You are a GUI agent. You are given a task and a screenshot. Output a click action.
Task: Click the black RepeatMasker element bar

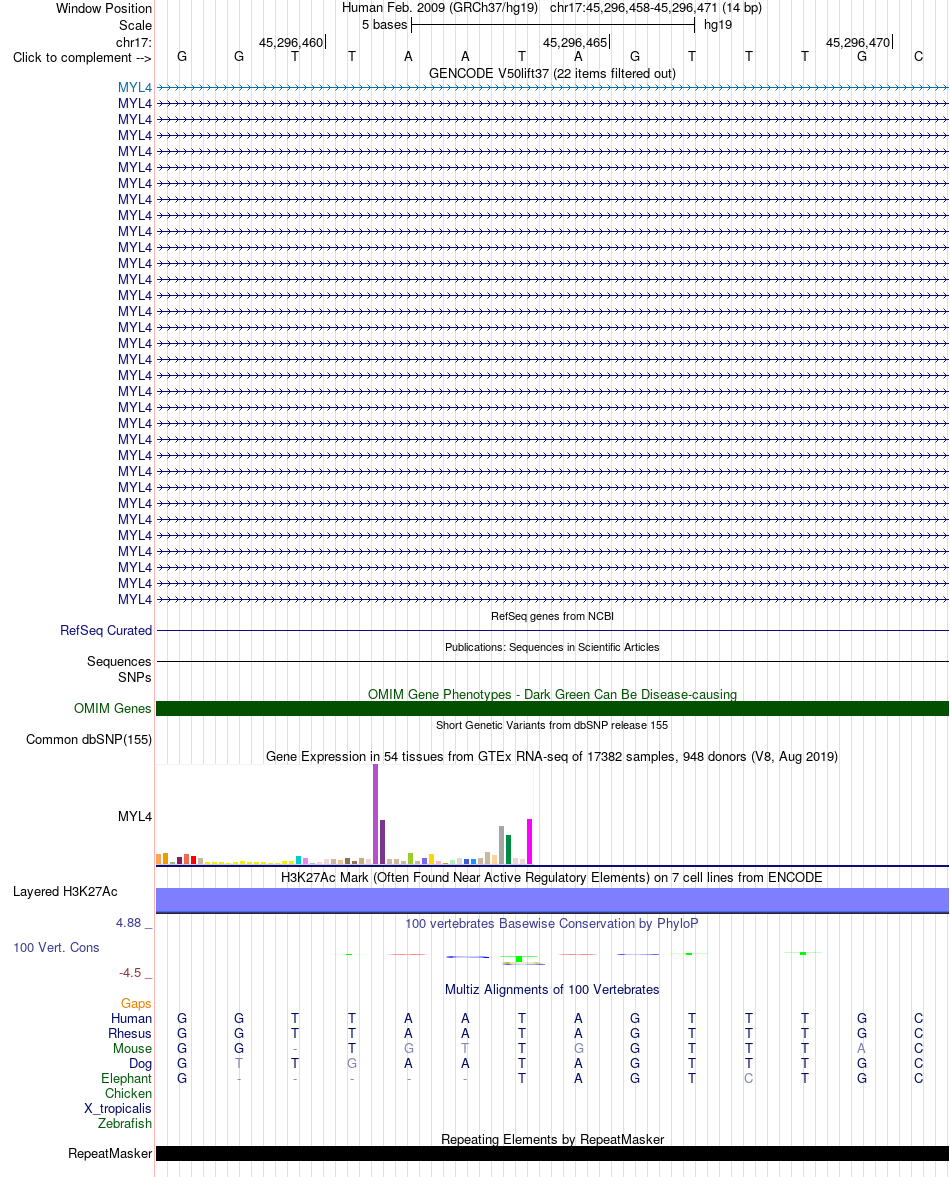coord(552,1154)
